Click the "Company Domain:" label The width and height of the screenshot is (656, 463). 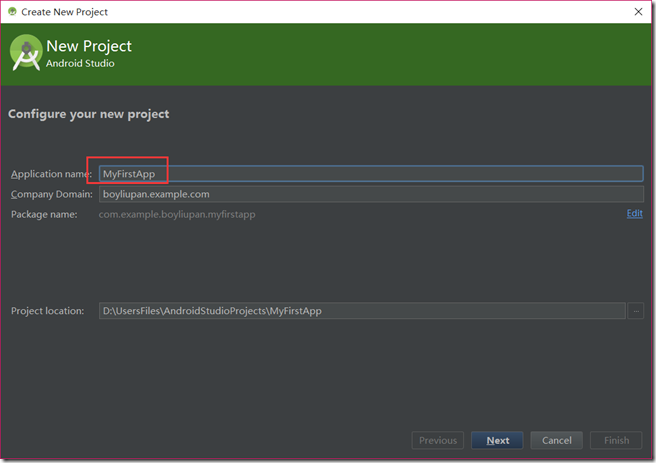[52, 194]
